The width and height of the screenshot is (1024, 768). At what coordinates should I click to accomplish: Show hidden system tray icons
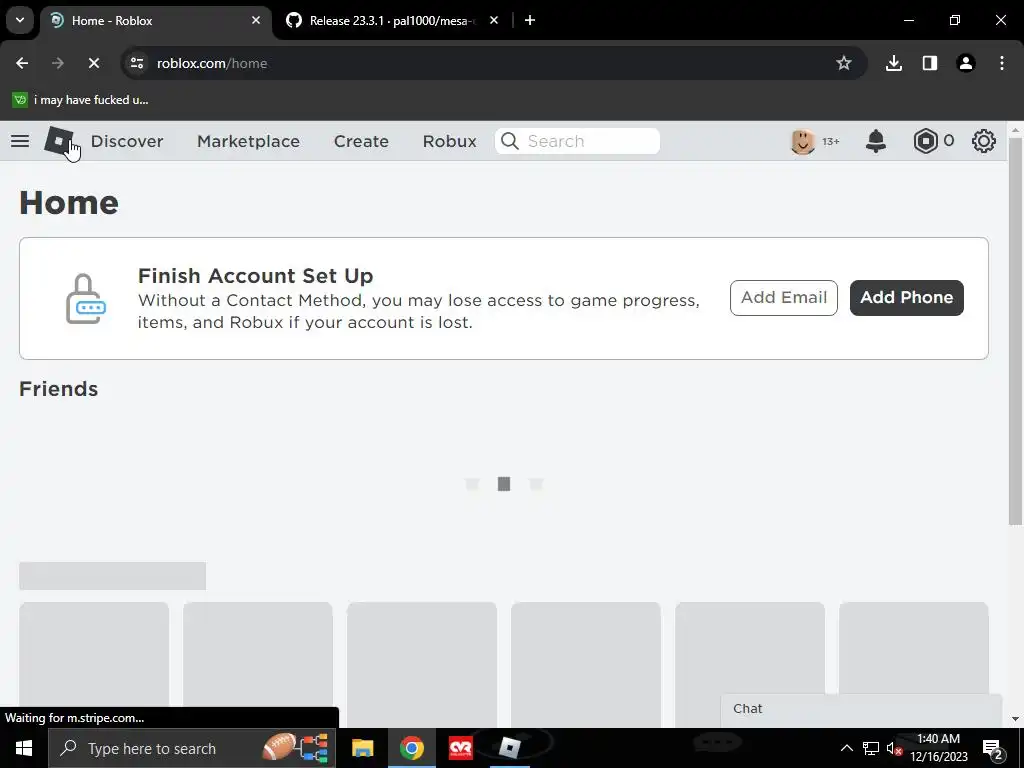[846, 748]
